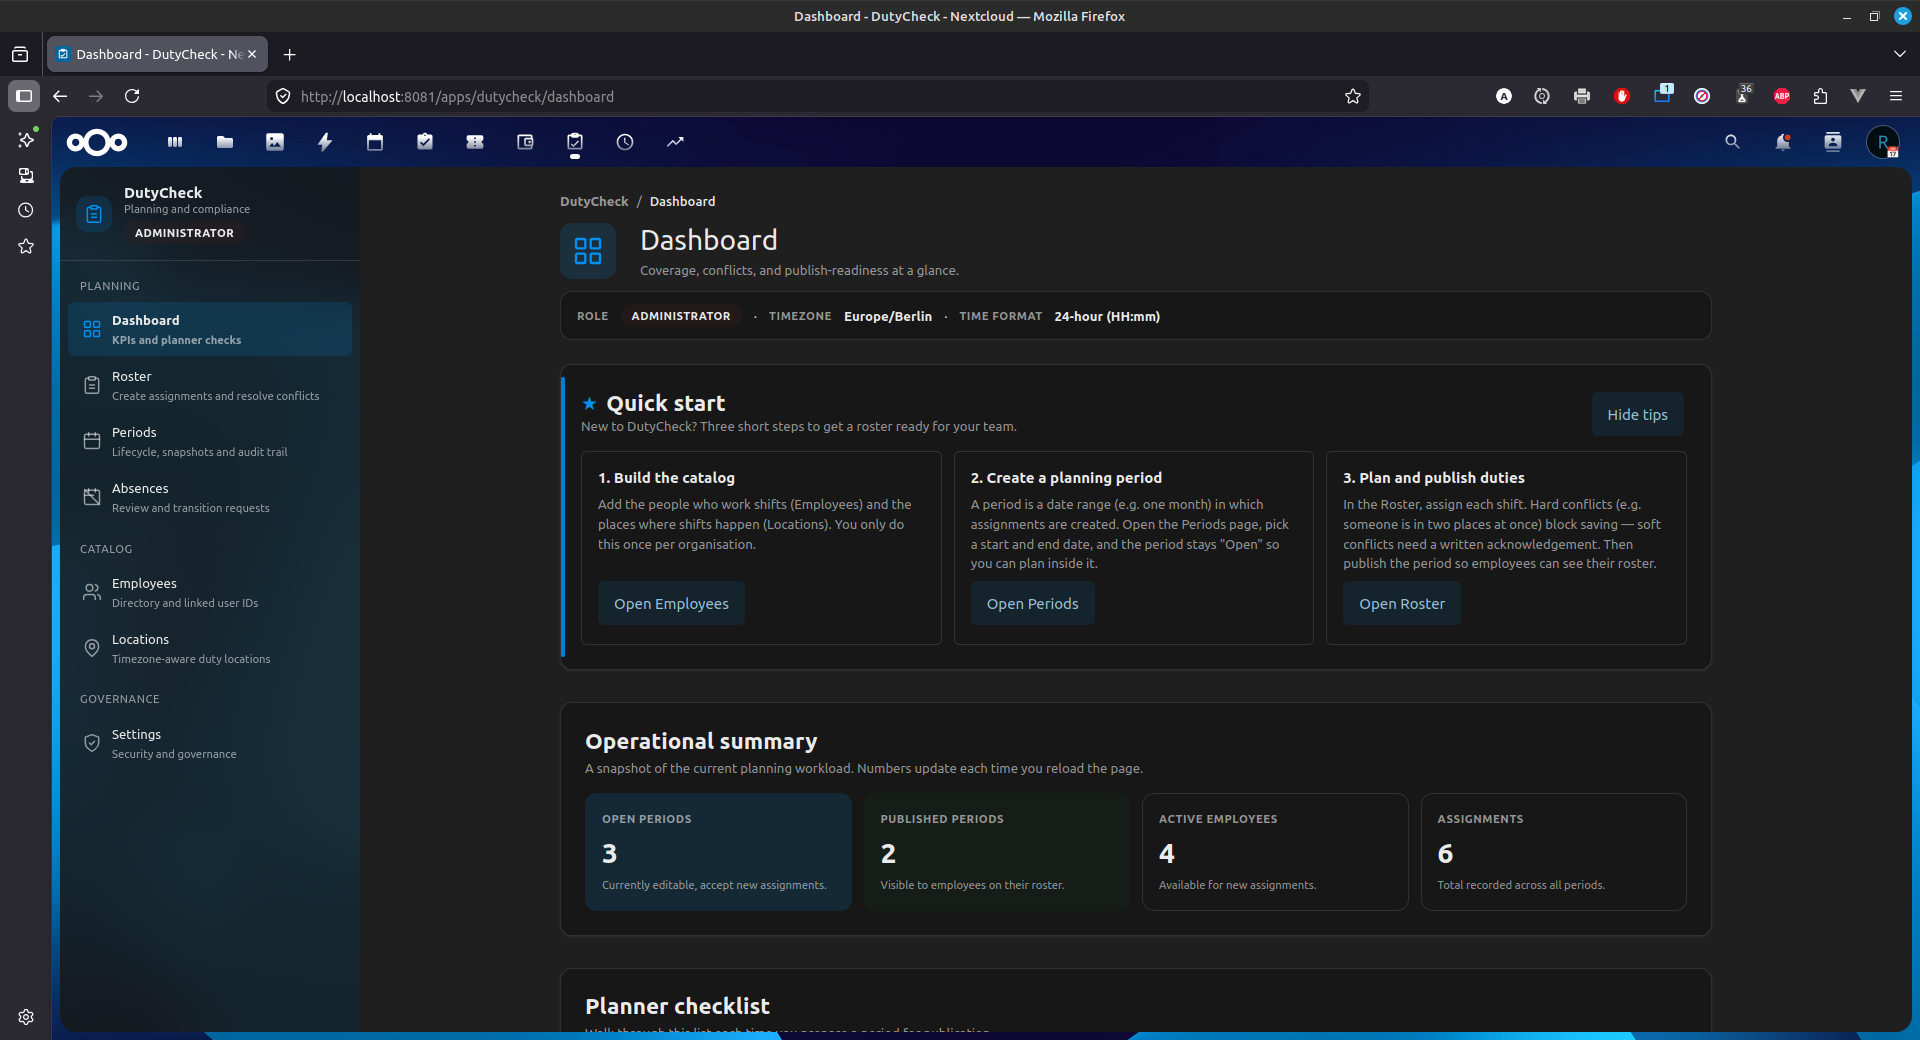Open the ticket-shaped app icon in header
Viewport: 1920px width, 1040px height.
pos(475,142)
